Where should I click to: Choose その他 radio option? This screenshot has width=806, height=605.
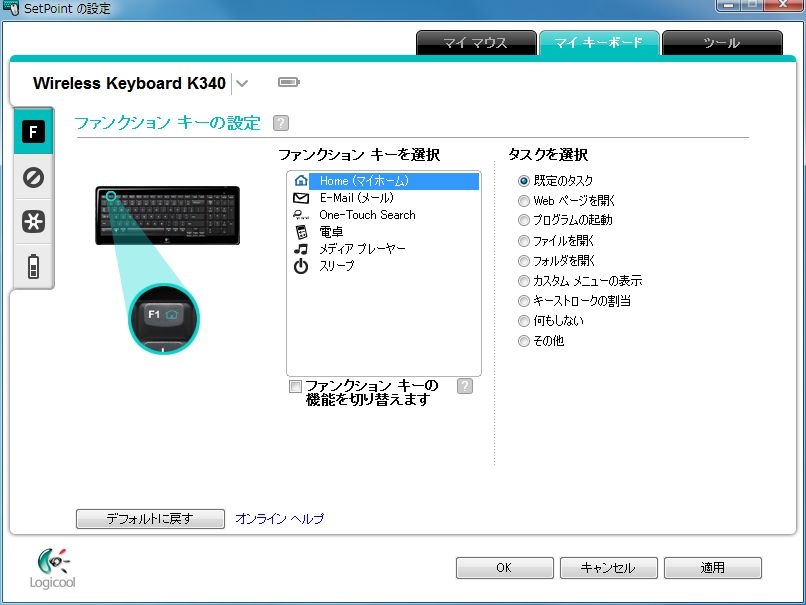[524, 341]
